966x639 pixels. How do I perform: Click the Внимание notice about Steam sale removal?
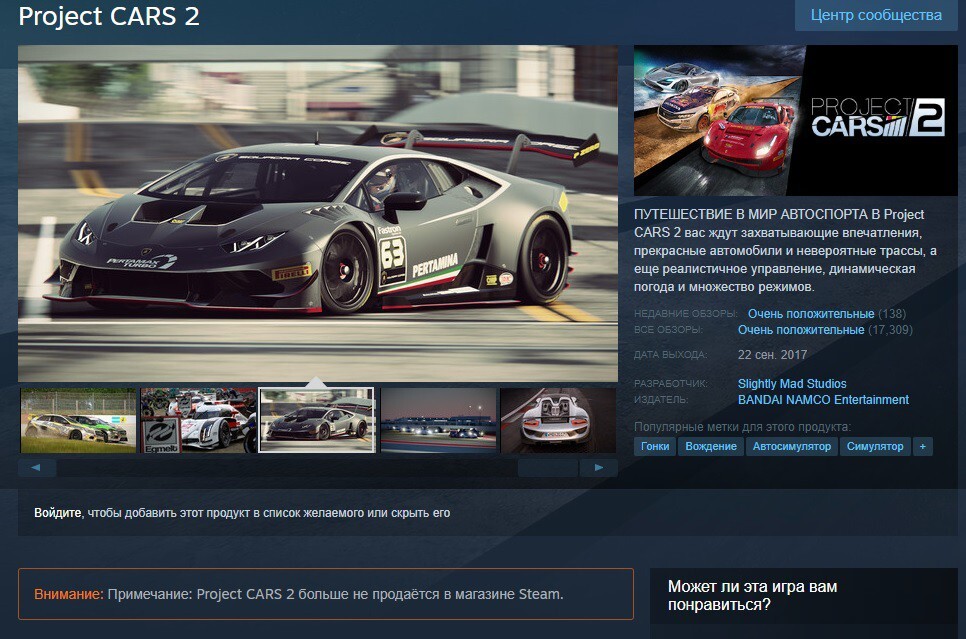[x=326, y=594]
